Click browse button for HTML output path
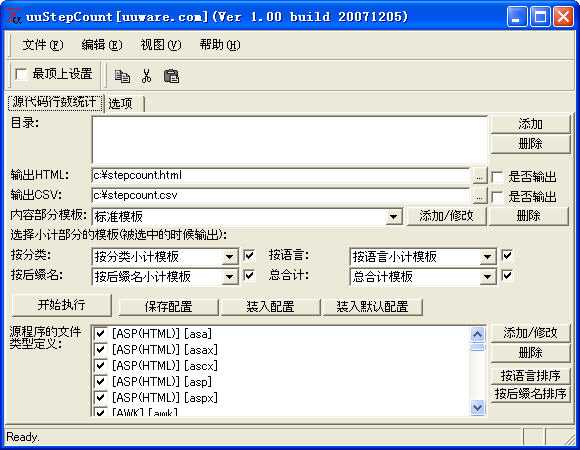The width and height of the screenshot is (580, 450). [479, 177]
